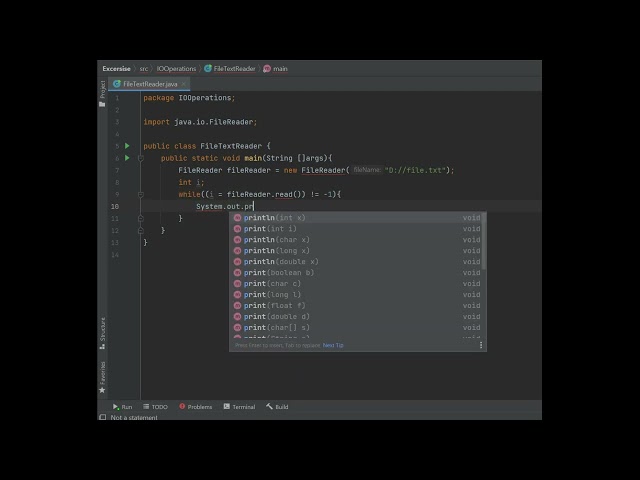Open the Run tool window
The height and width of the screenshot is (480, 640).
(122, 407)
